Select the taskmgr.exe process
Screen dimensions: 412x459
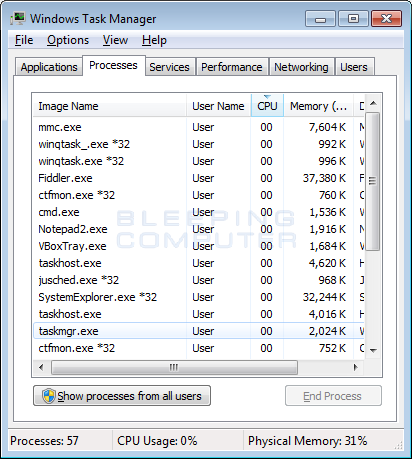tap(199, 331)
